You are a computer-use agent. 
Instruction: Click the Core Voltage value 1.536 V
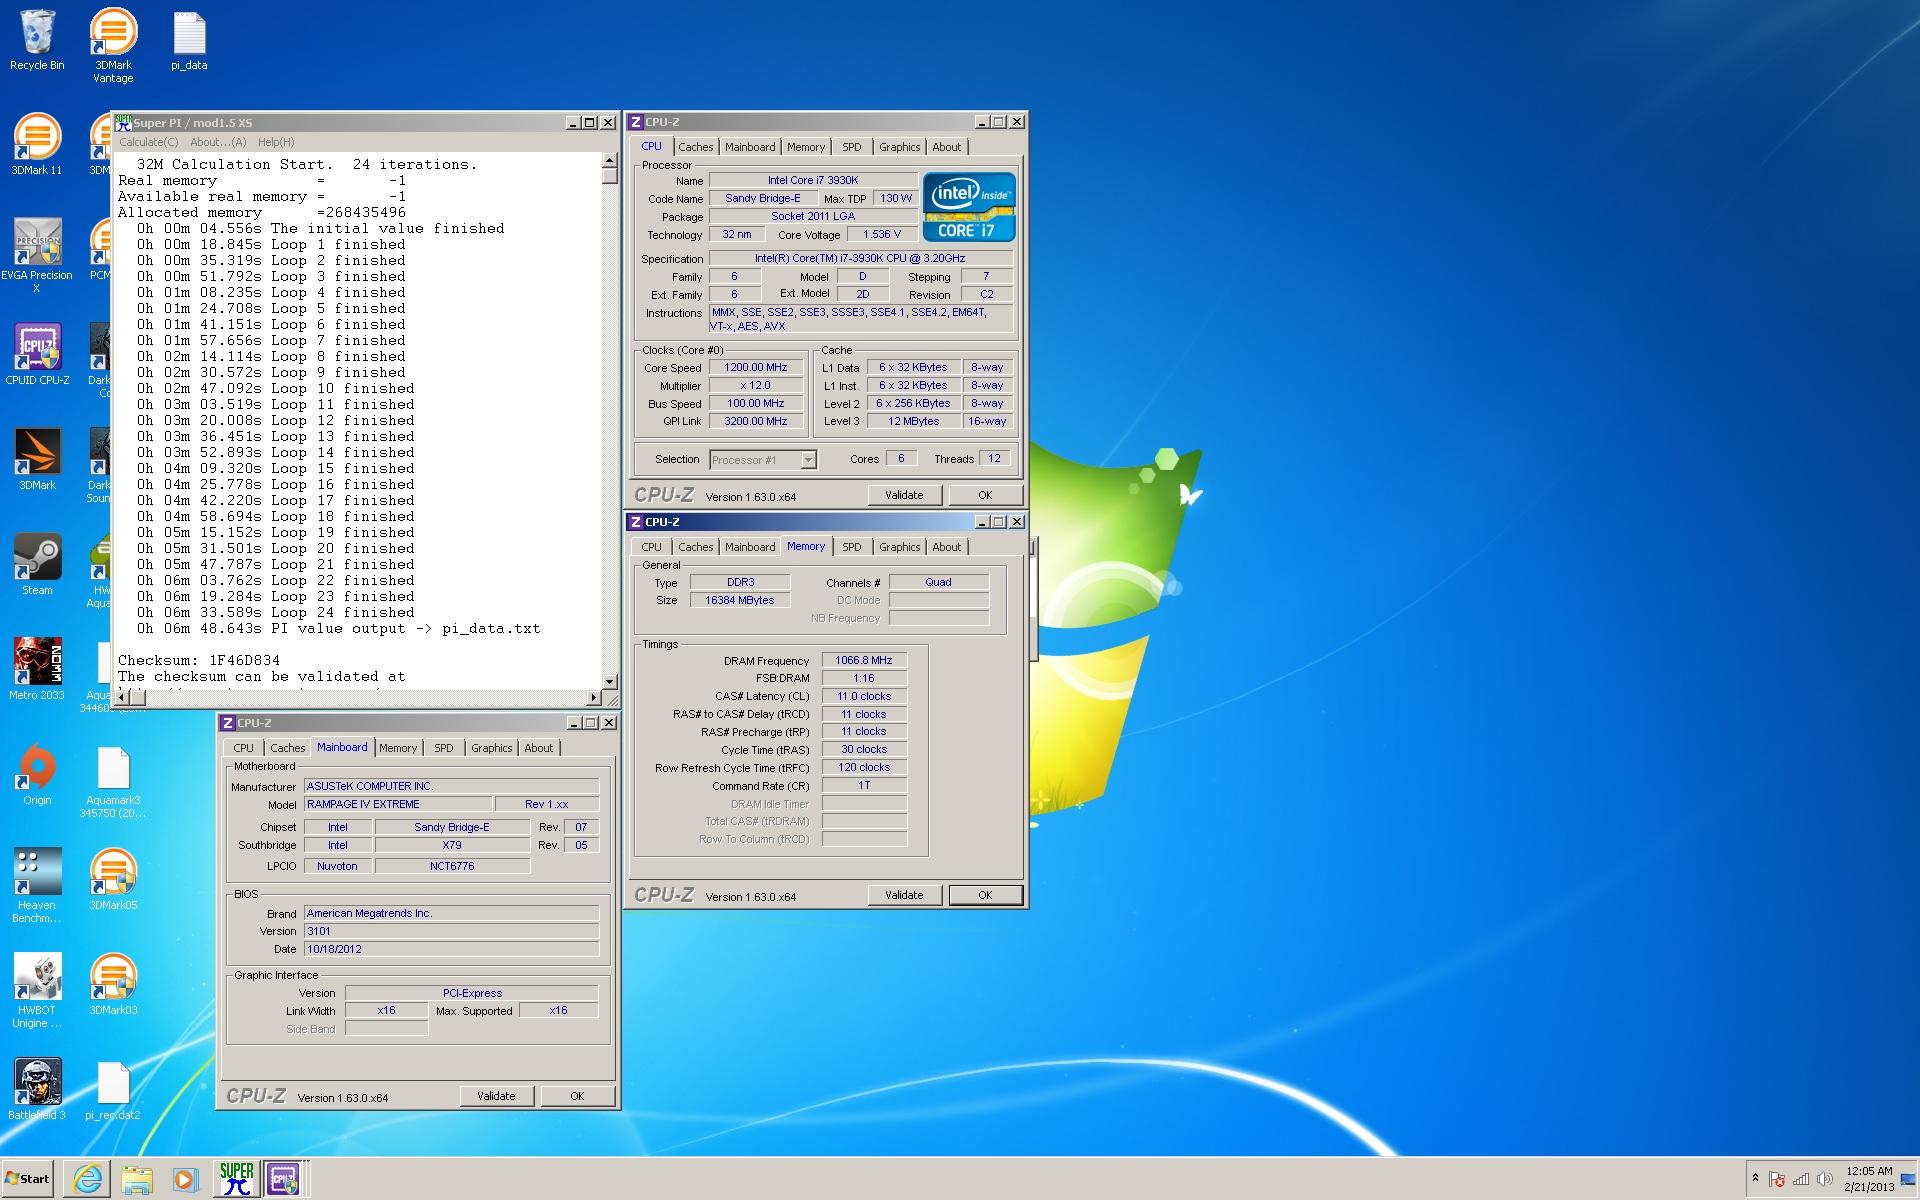[x=881, y=234]
